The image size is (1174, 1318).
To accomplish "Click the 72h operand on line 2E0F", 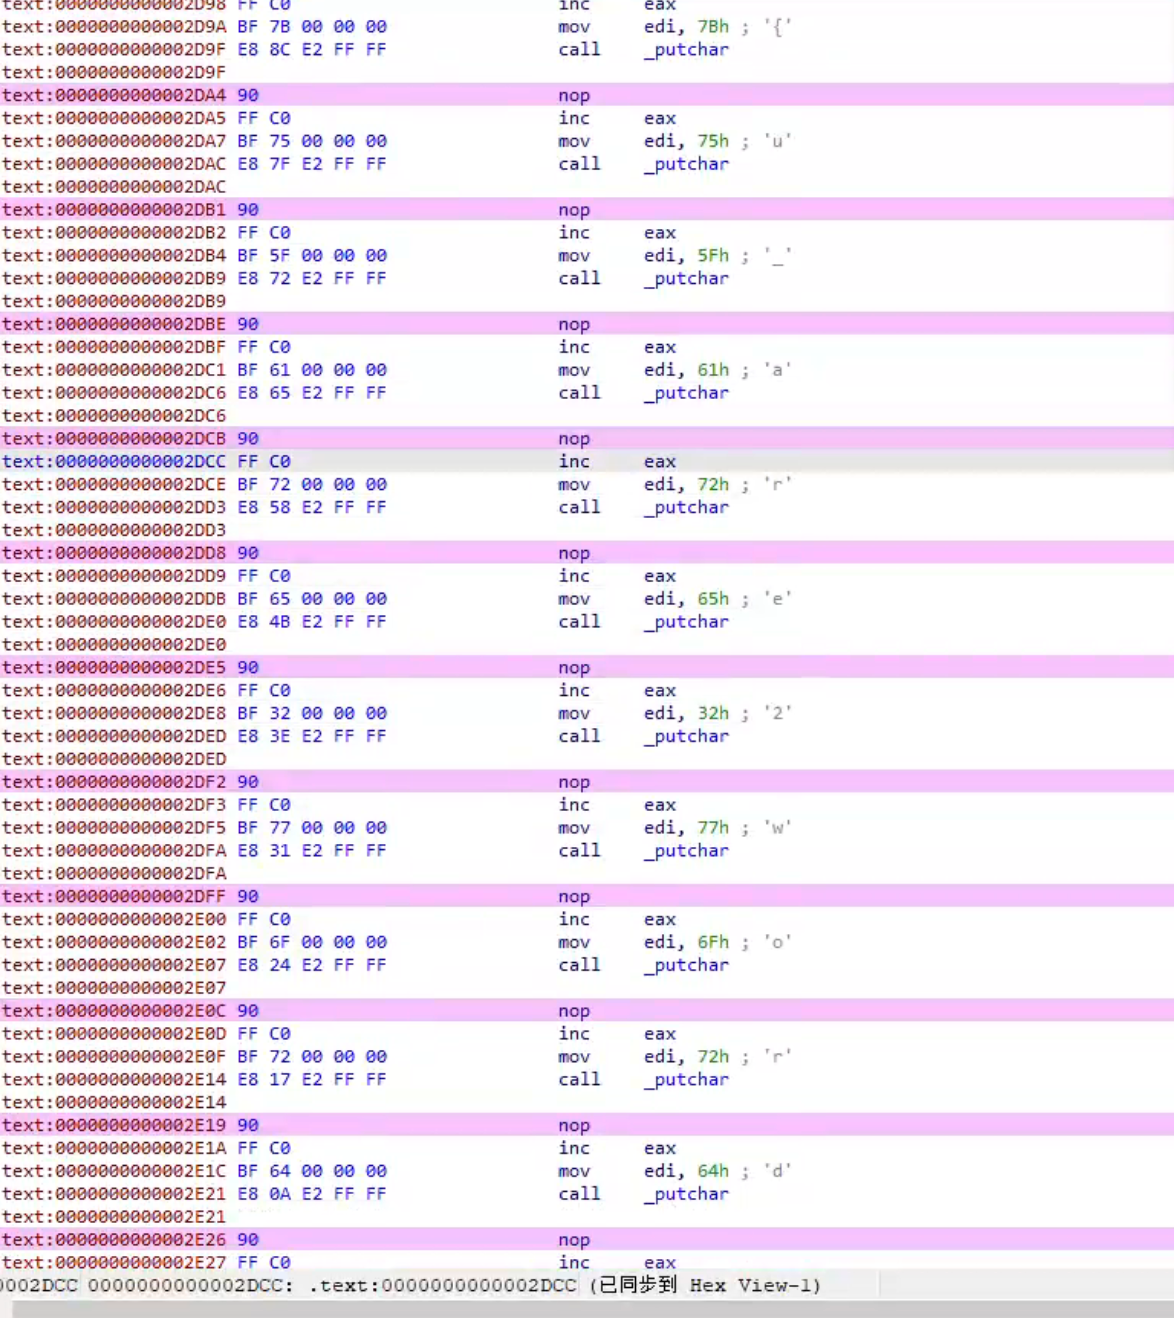I will (x=713, y=1057).
